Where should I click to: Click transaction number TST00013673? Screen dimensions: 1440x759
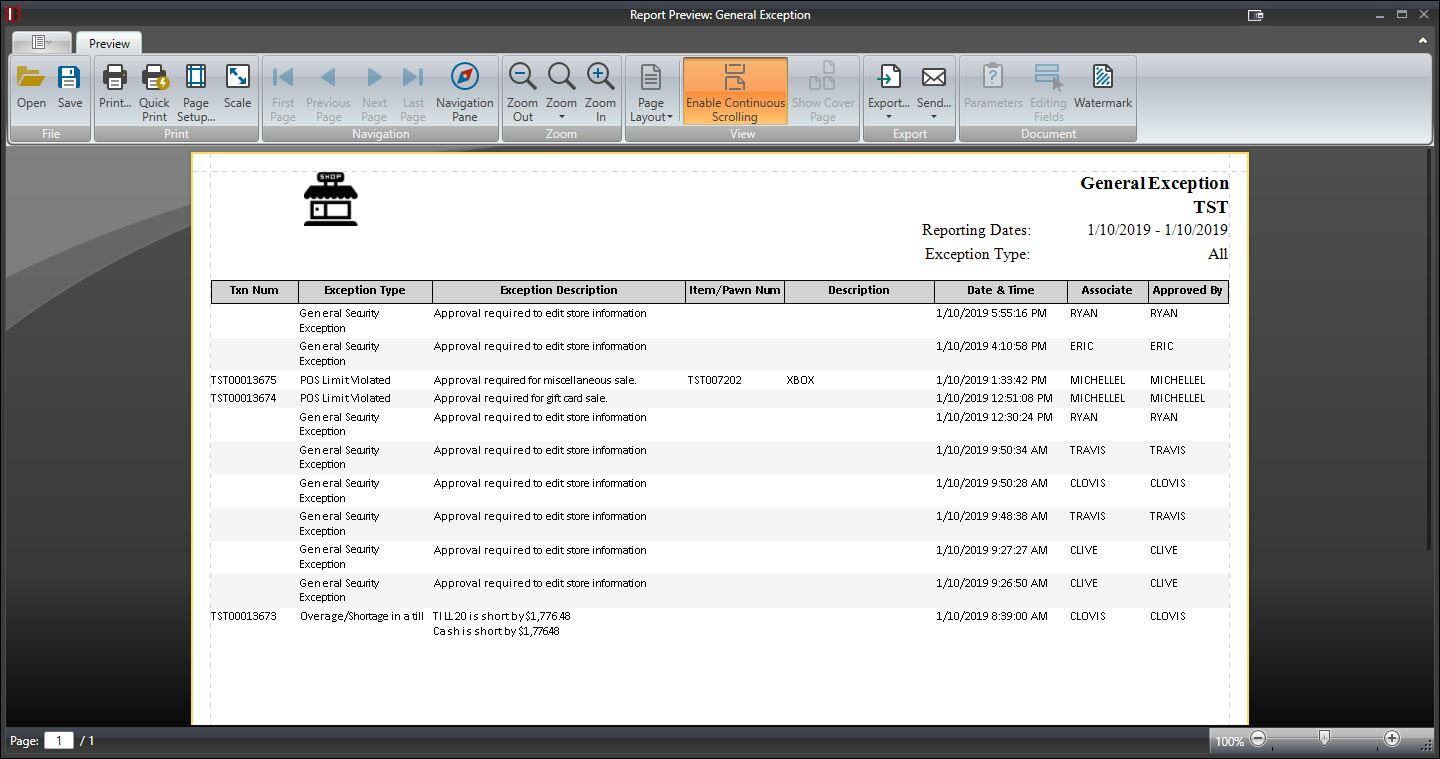click(244, 616)
